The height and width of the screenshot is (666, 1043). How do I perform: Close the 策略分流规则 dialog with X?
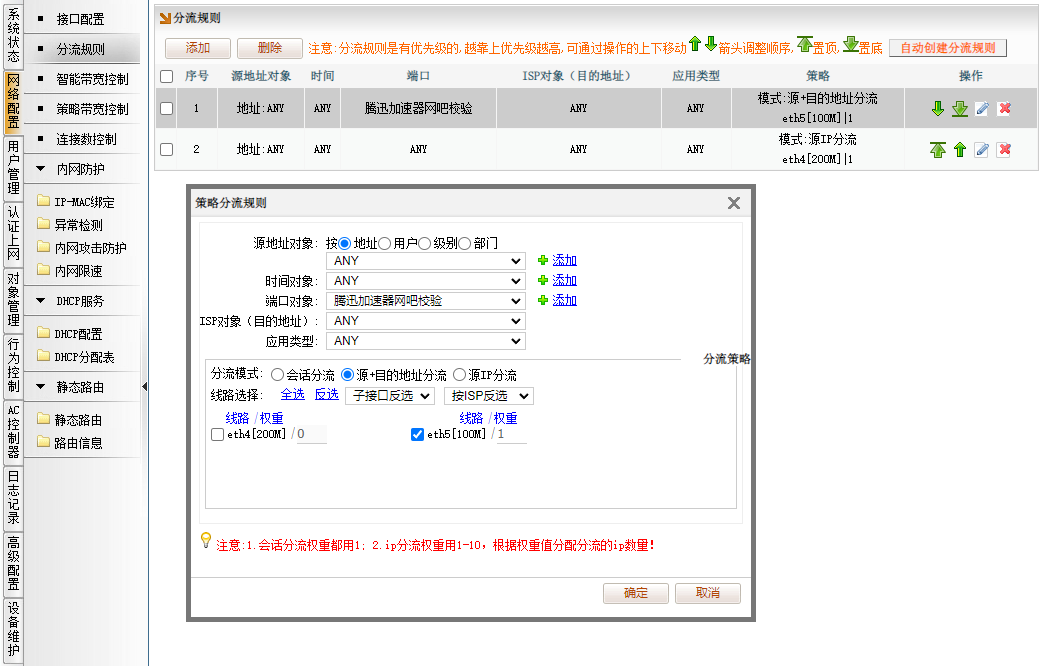coord(733,203)
